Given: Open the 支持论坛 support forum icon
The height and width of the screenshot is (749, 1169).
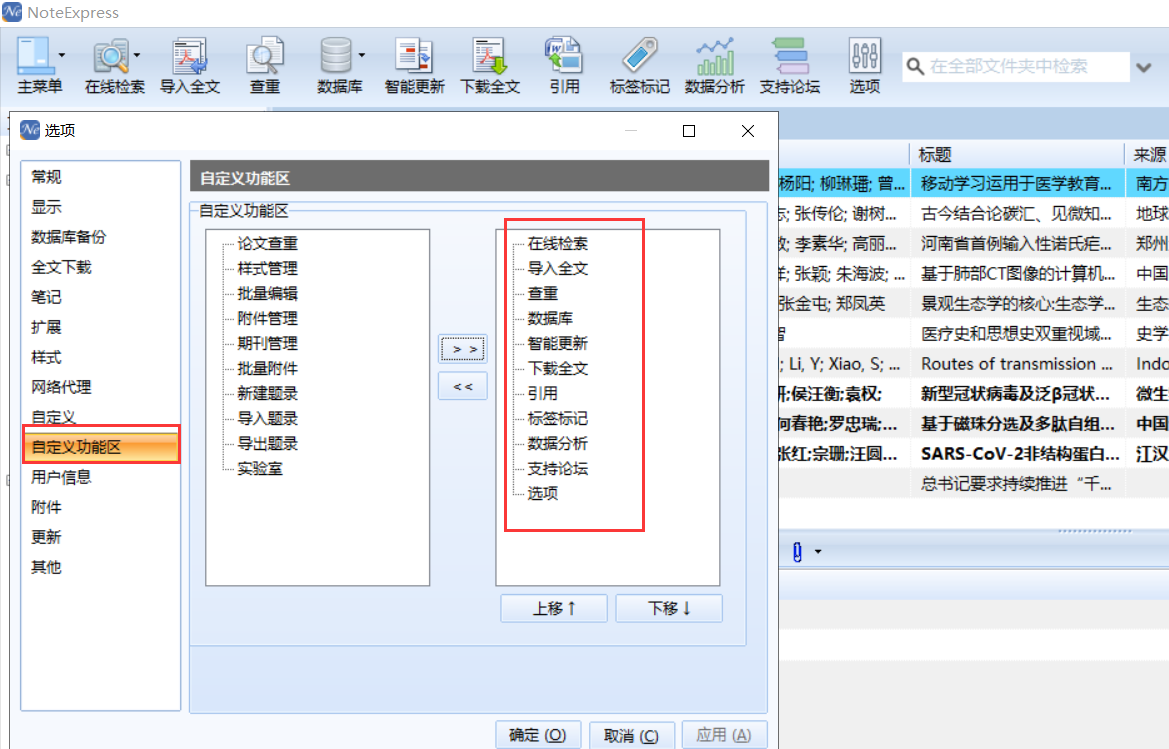Looking at the screenshot, I should pyautogui.click(x=790, y=57).
